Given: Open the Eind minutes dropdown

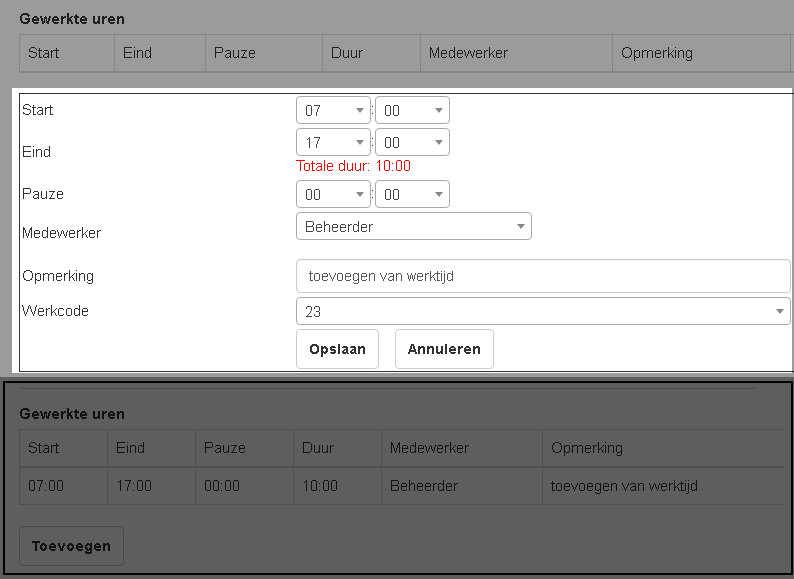Looking at the screenshot, I should point(412,143).
